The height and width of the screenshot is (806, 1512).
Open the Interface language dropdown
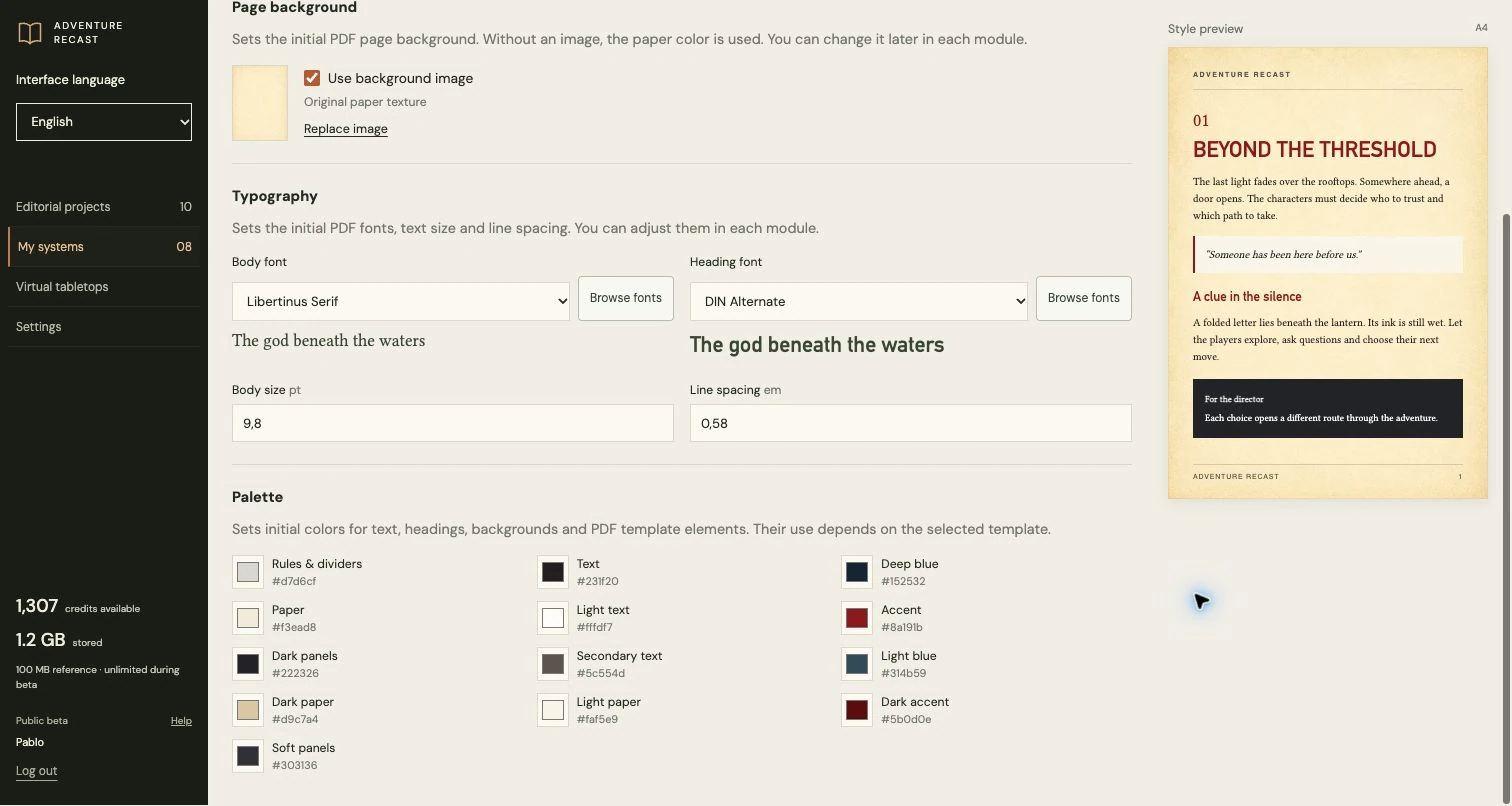[x=104, y=122]
